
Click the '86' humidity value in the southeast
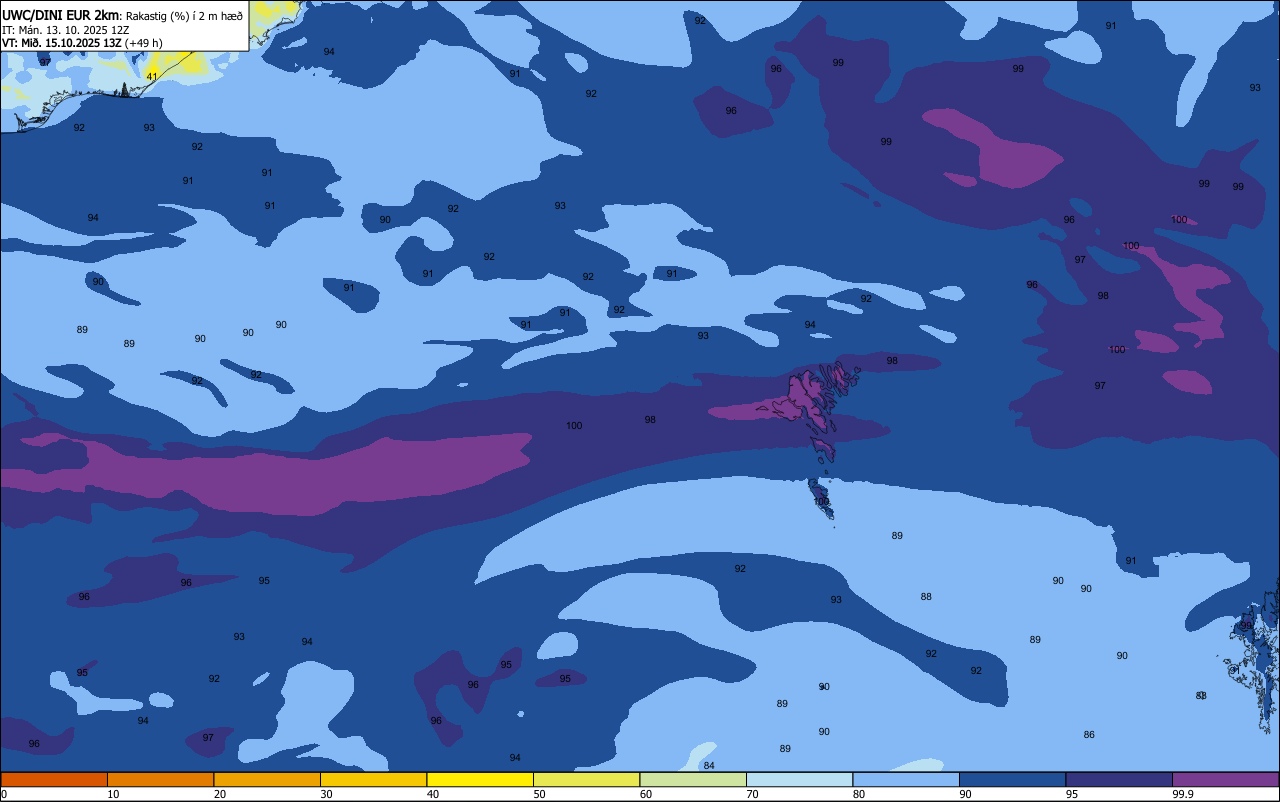[x=1089, y=735]
